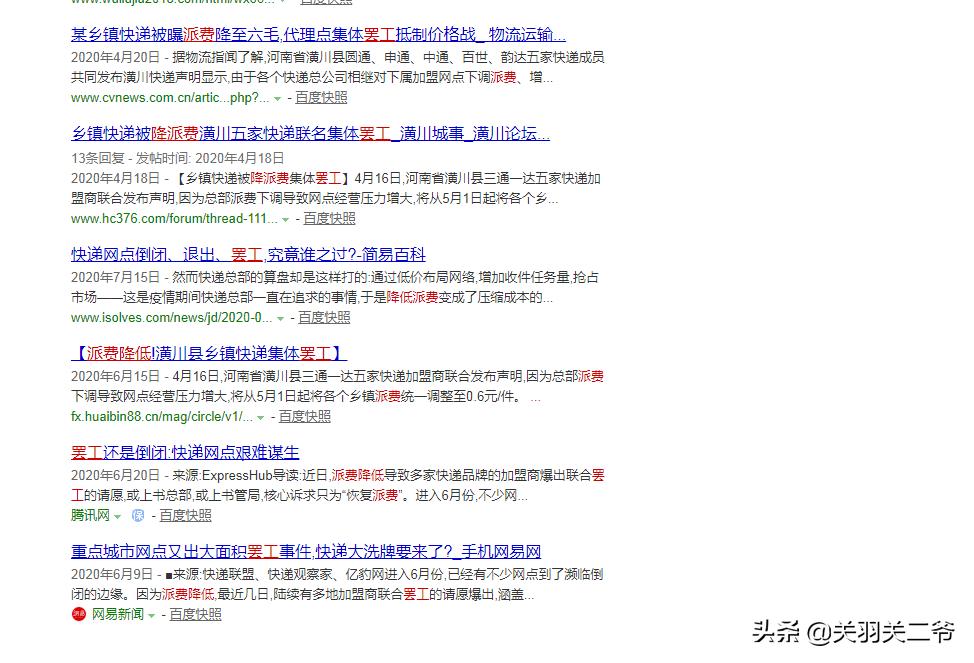Viewport: 974px width, 663px height.
Task: Open result '快递网点倒闭、退出、罢工,究竟谁之过'
Action: tap(248, 255)
